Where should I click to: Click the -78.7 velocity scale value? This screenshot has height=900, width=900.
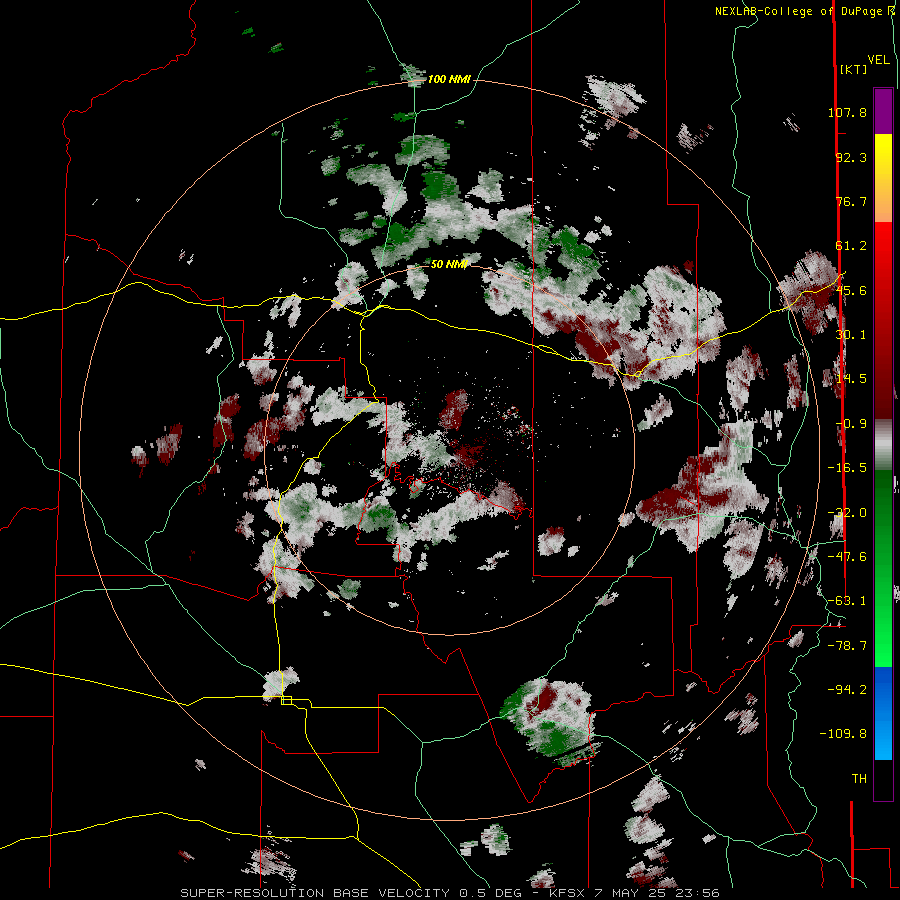847,646
